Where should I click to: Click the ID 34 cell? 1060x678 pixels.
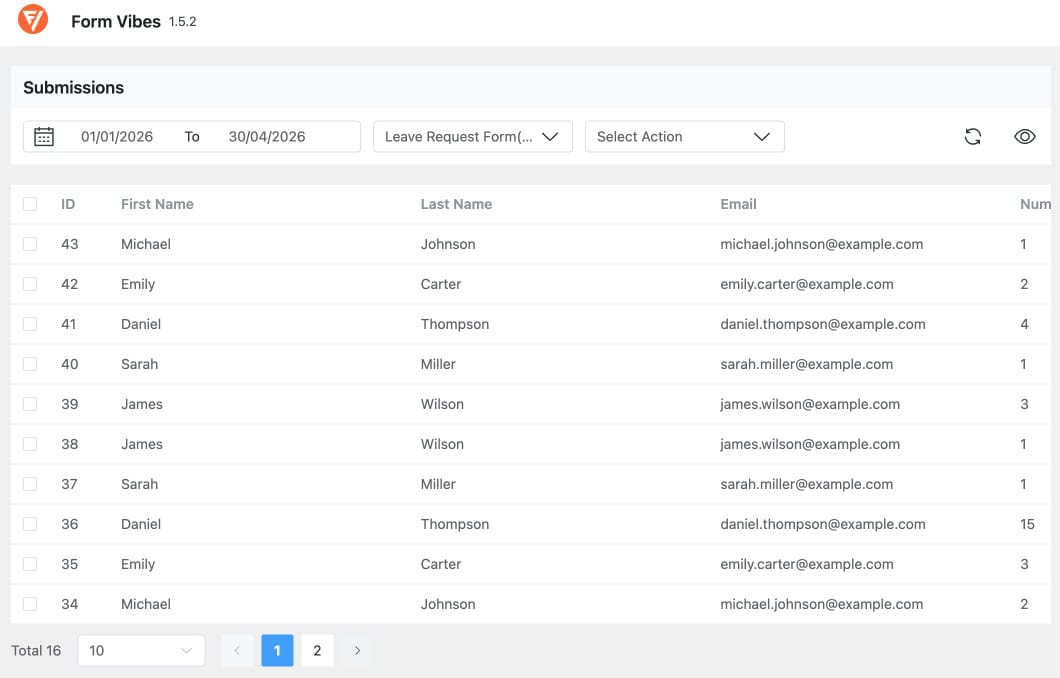click(70, 604)
